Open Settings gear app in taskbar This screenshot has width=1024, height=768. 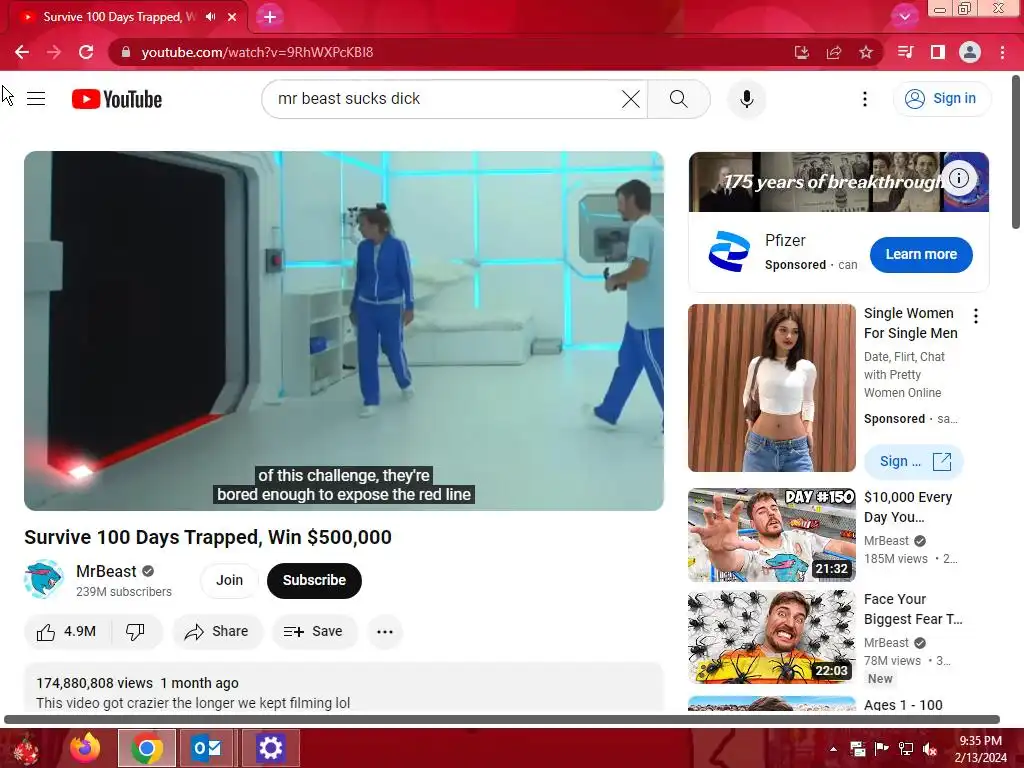[270, 748]
